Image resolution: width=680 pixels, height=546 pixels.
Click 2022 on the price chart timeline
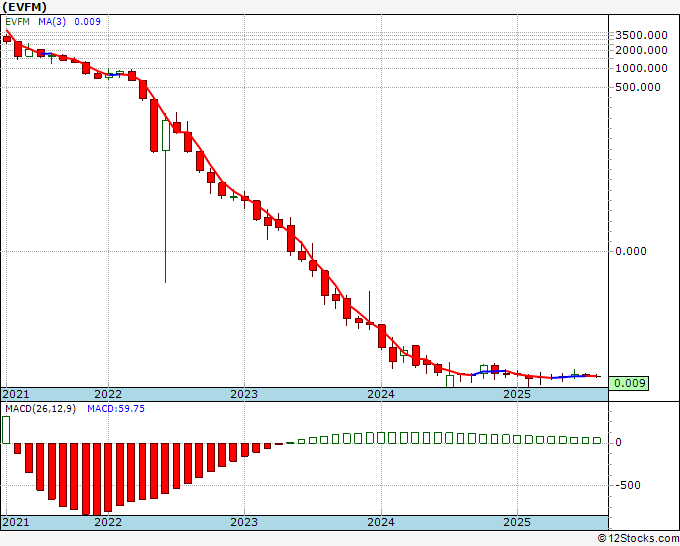tap(108, 394)
